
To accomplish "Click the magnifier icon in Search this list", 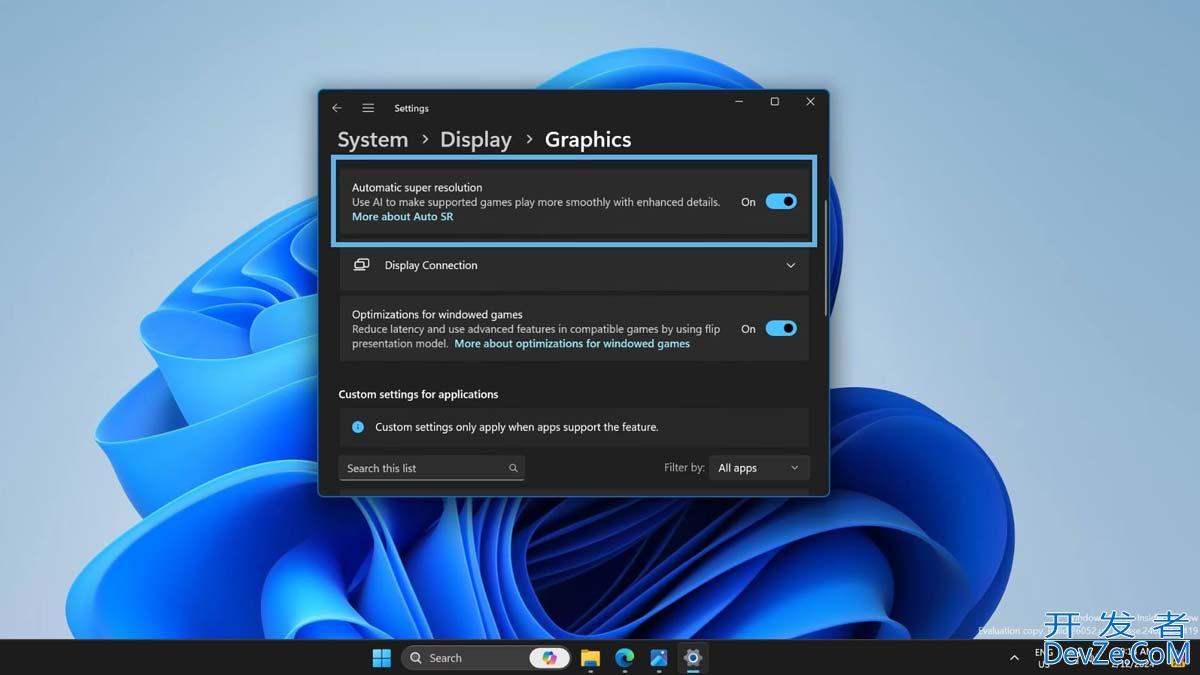I will pyautogui.click(x=513, y=468).
